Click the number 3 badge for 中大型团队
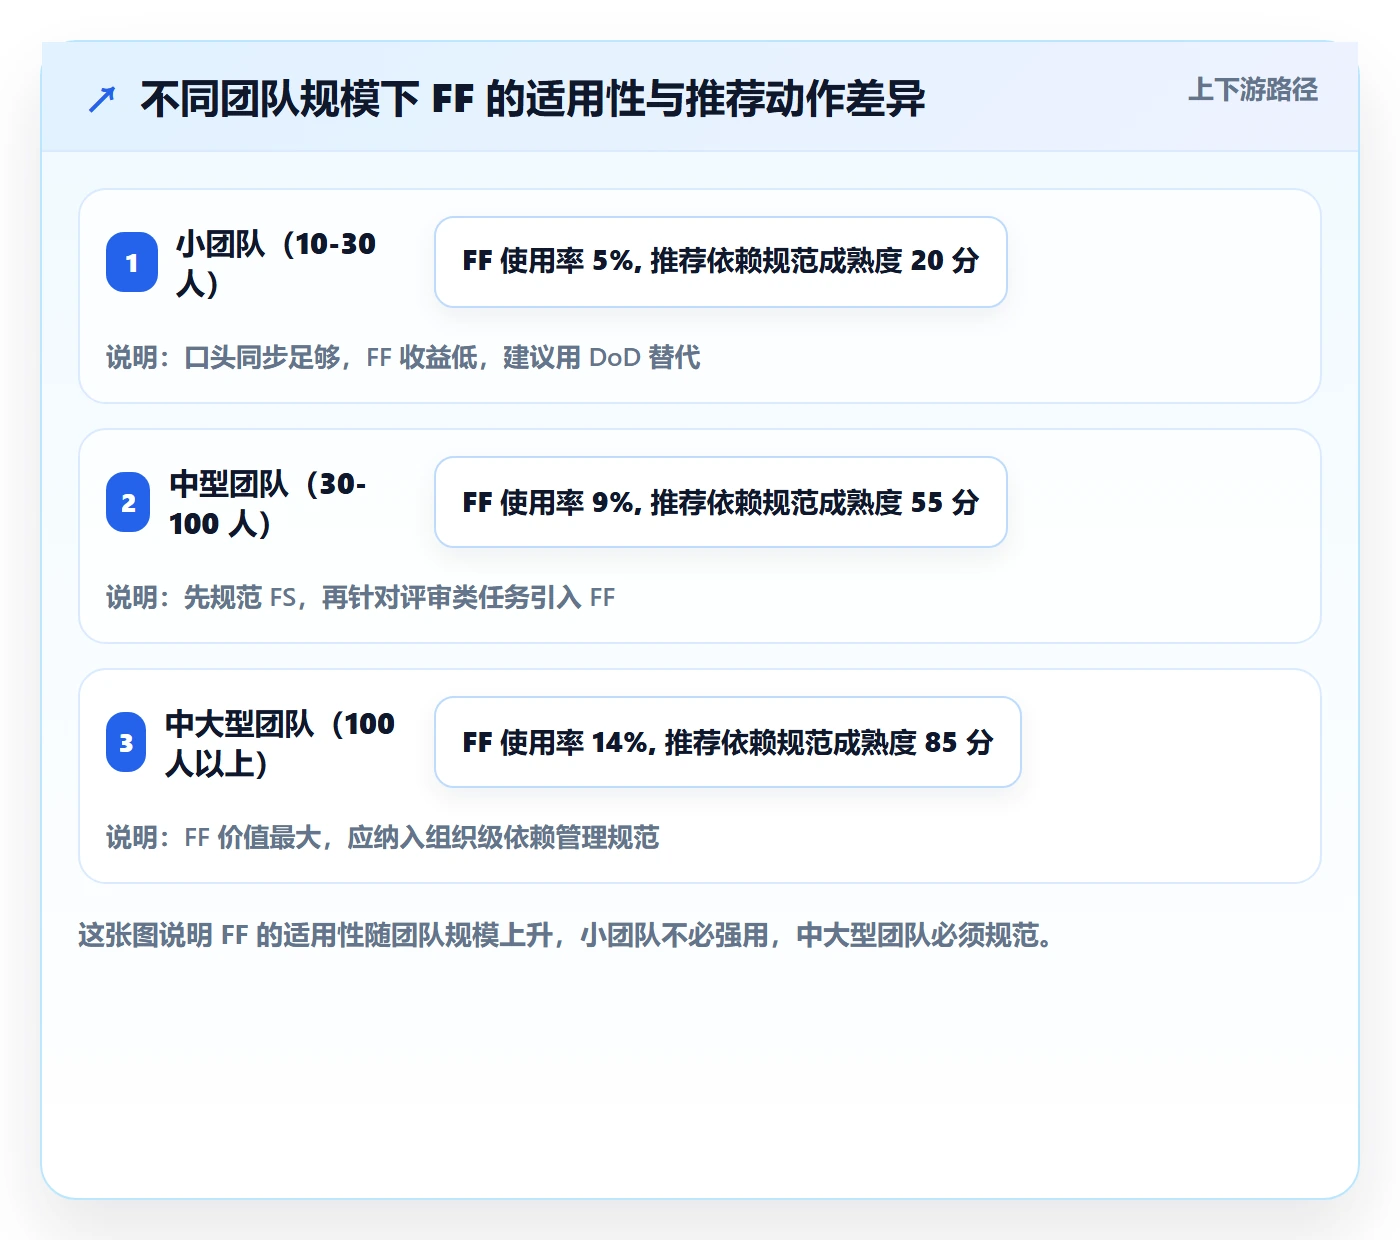1400x1240 pixels. pyautogui.click(x=126, y=742)
